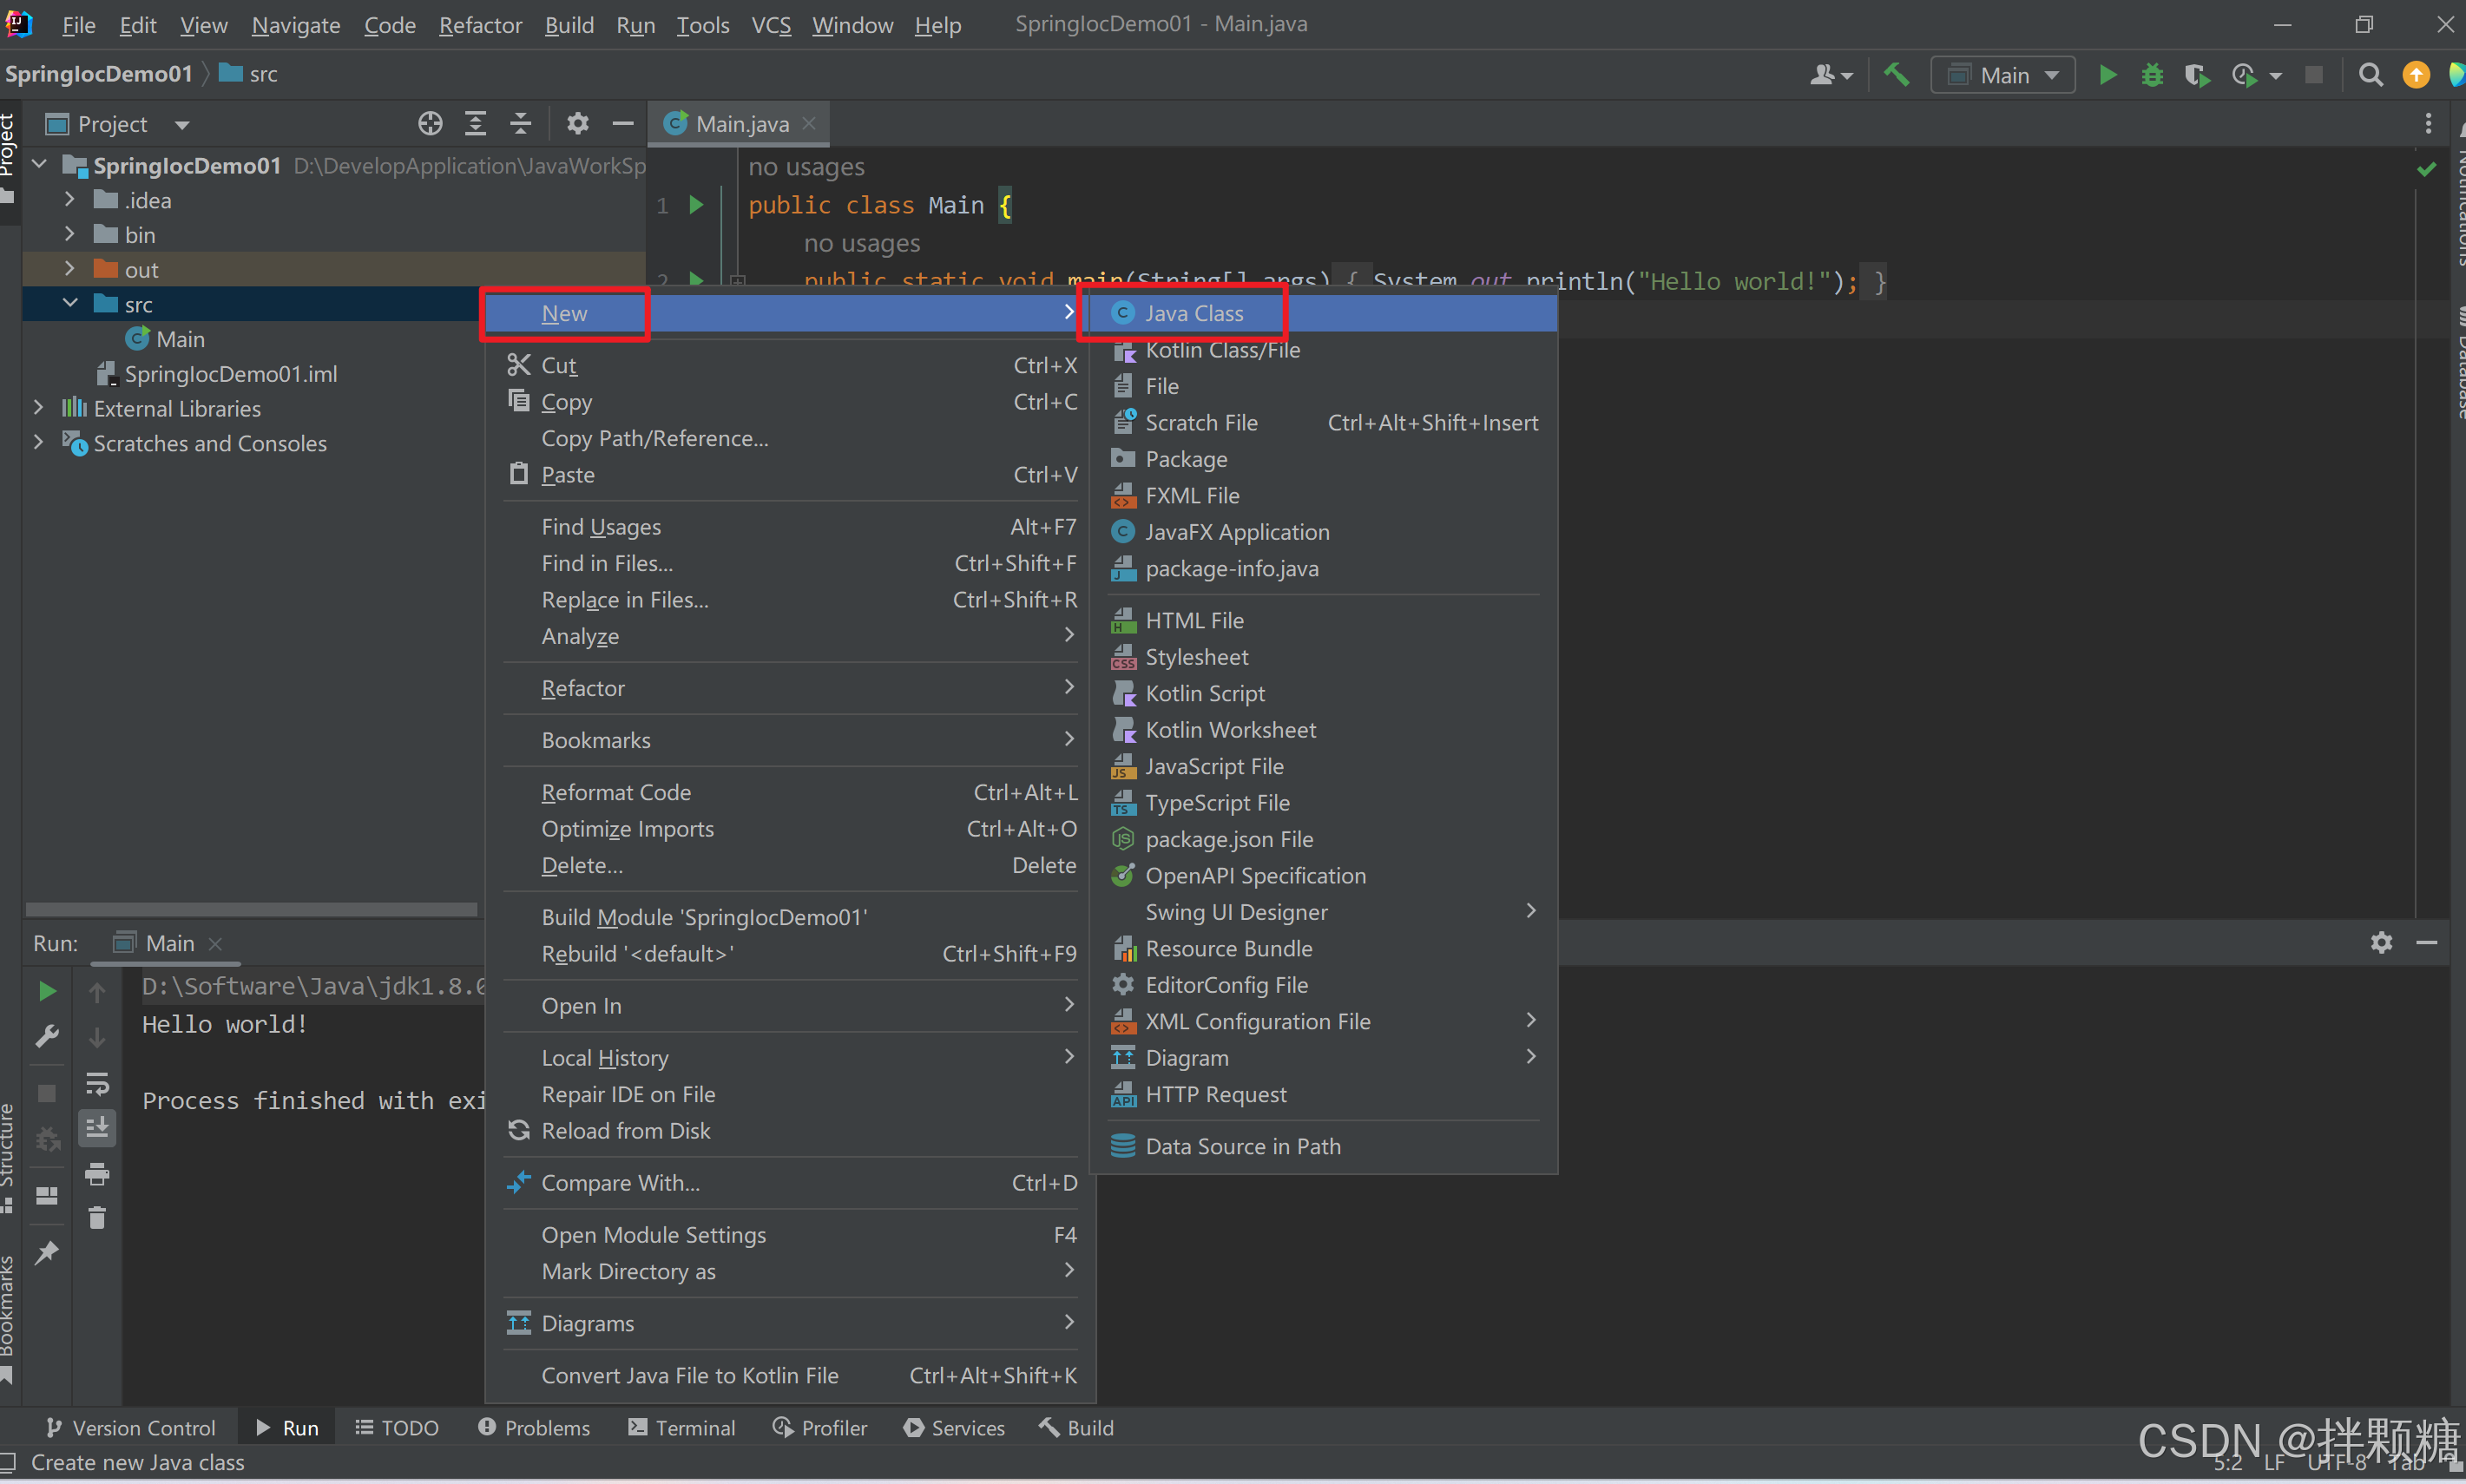Collapse all in Project panel toolbar
Viewport: 2466px width, 1484px height.
[x=520, y=124]
